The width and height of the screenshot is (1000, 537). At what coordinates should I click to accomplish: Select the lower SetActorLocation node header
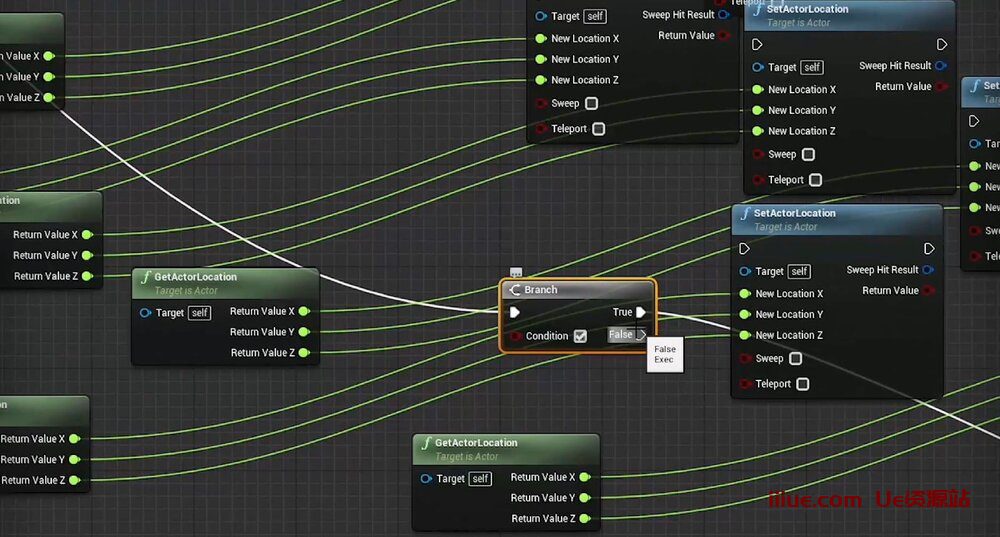[x=837, y=219]
